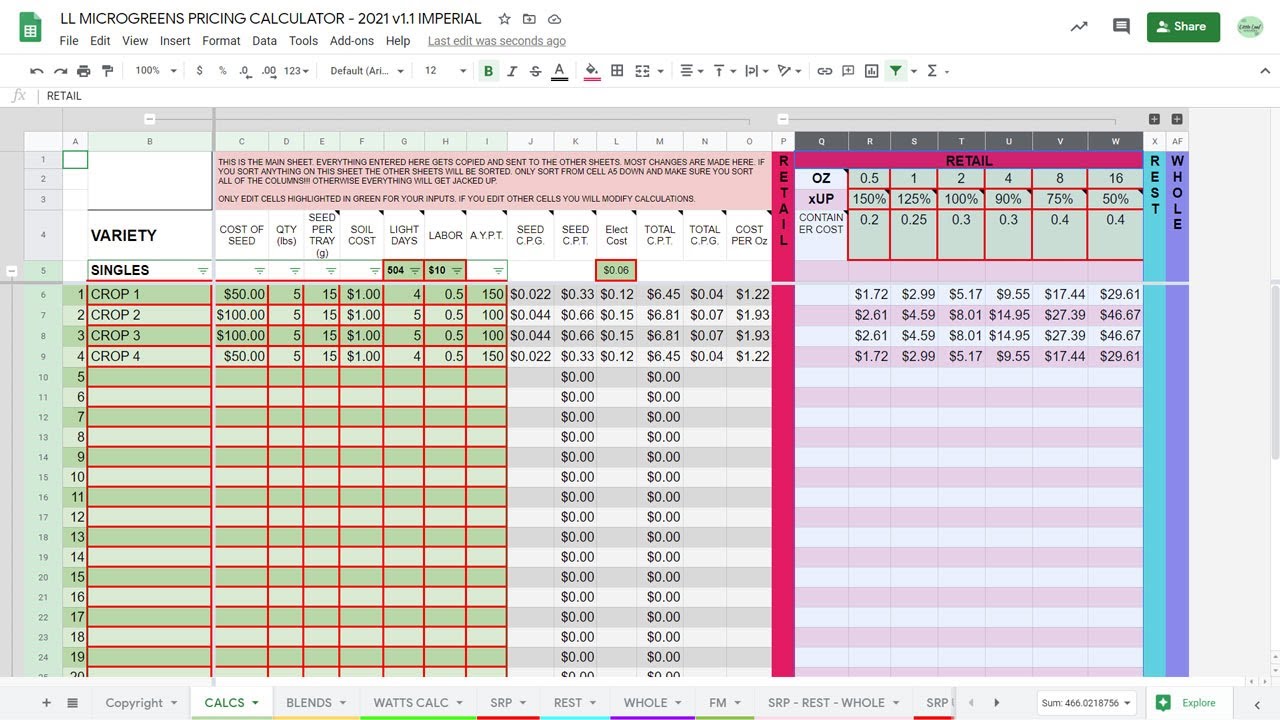The width and height of the screenshot is (1280, 720).
Task: Open the font family dropdown
Action: pos(367,71)
